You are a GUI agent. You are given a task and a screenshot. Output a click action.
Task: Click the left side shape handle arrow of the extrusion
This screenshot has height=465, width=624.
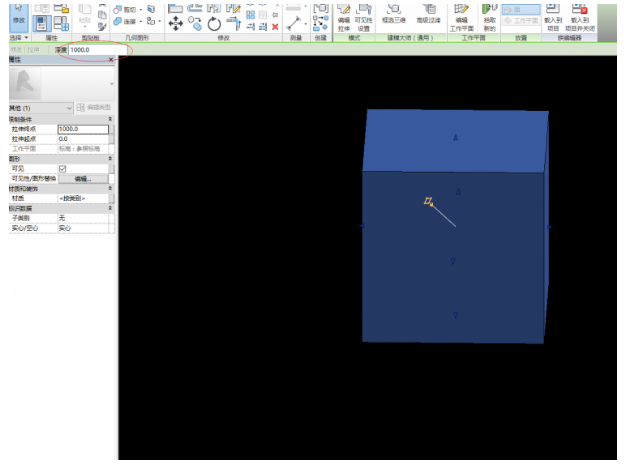(361, 226)
